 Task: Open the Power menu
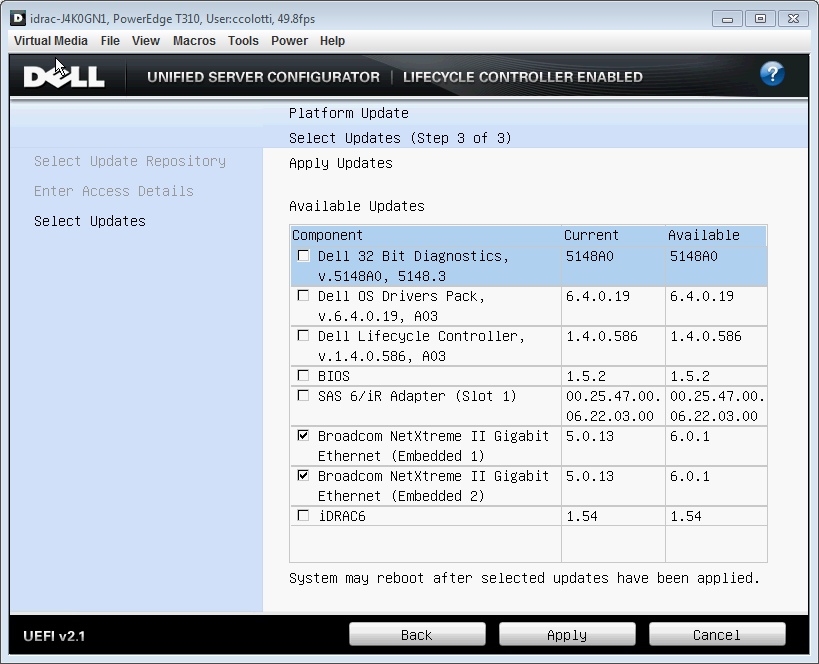[289, 41]
